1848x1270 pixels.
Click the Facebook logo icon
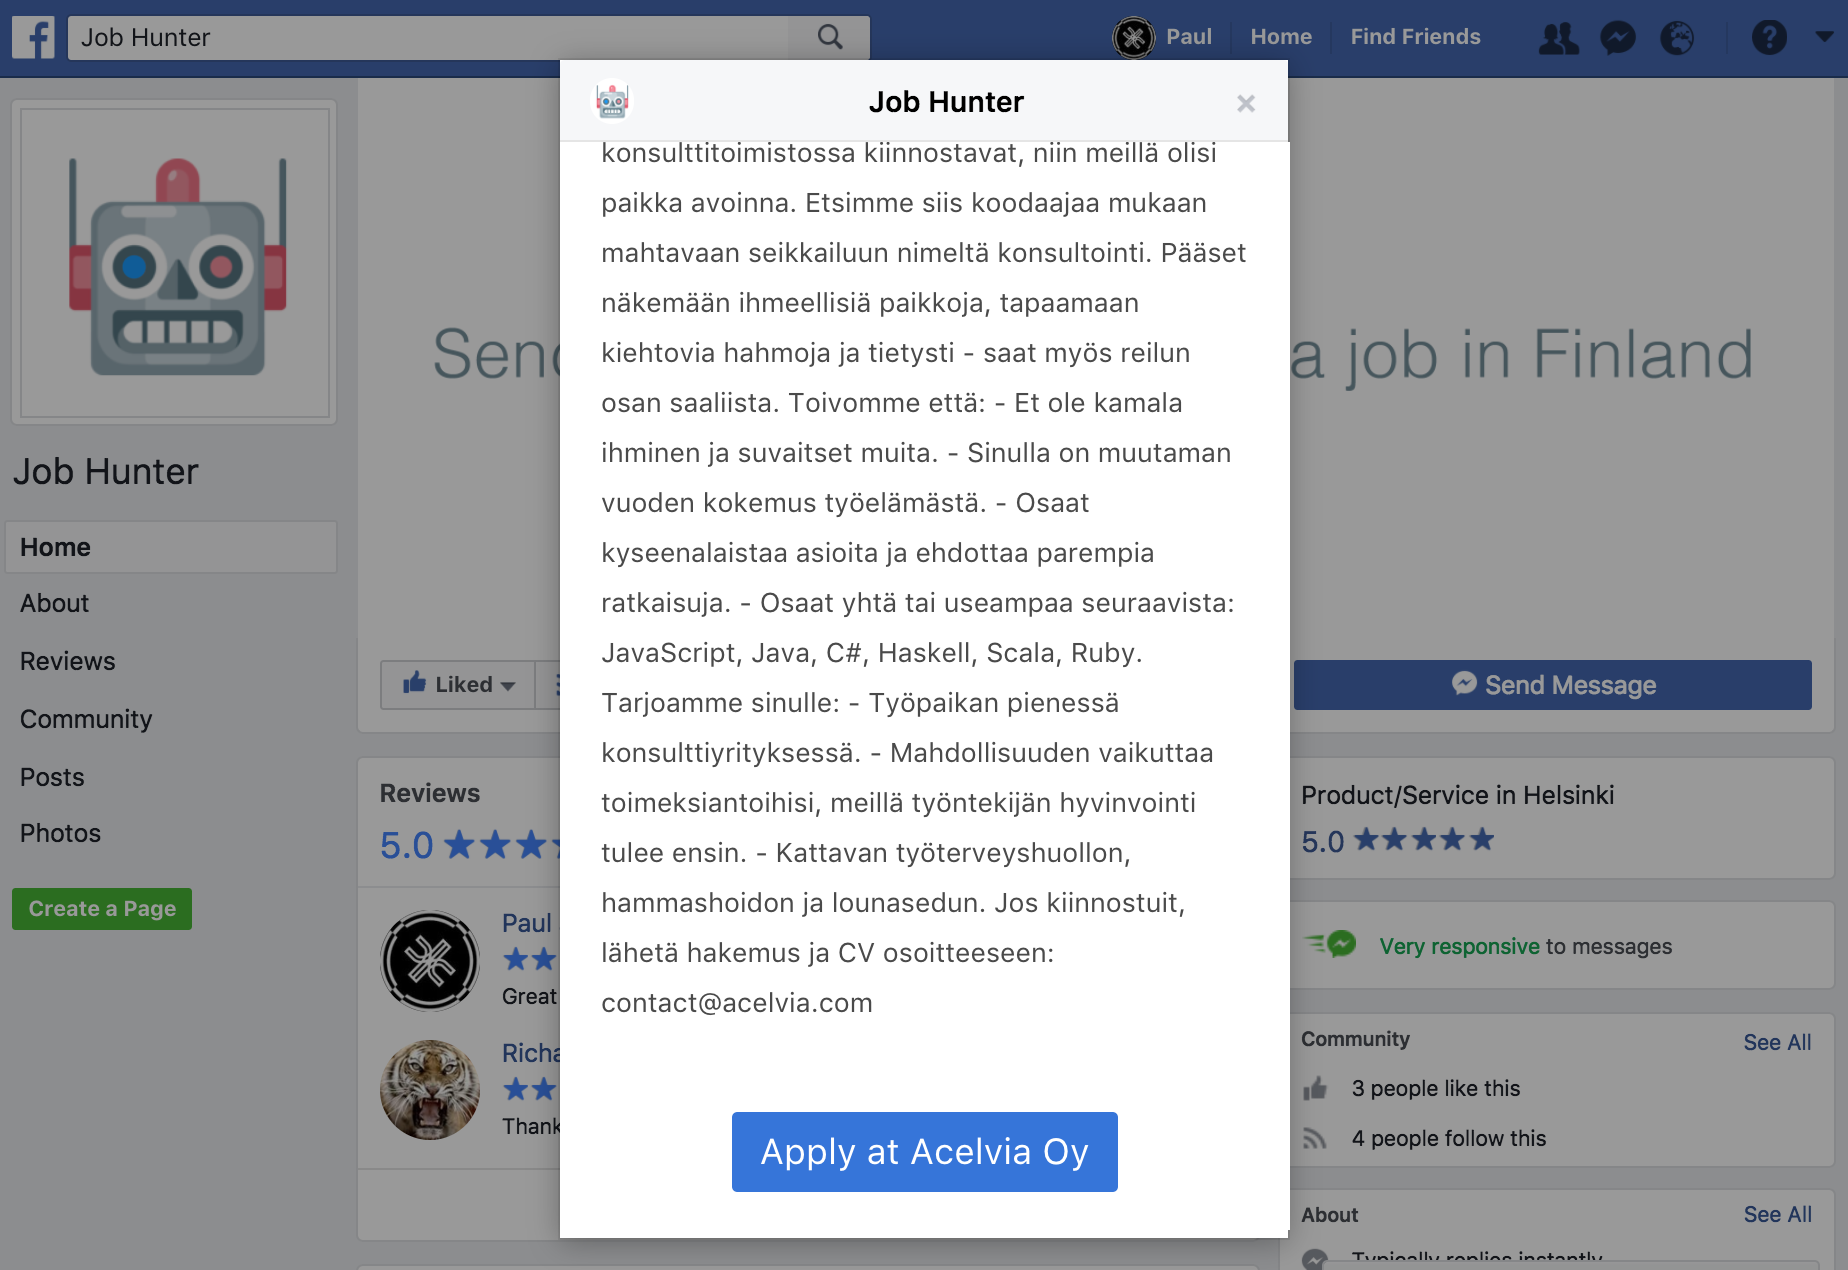click(x=34, y=38)
